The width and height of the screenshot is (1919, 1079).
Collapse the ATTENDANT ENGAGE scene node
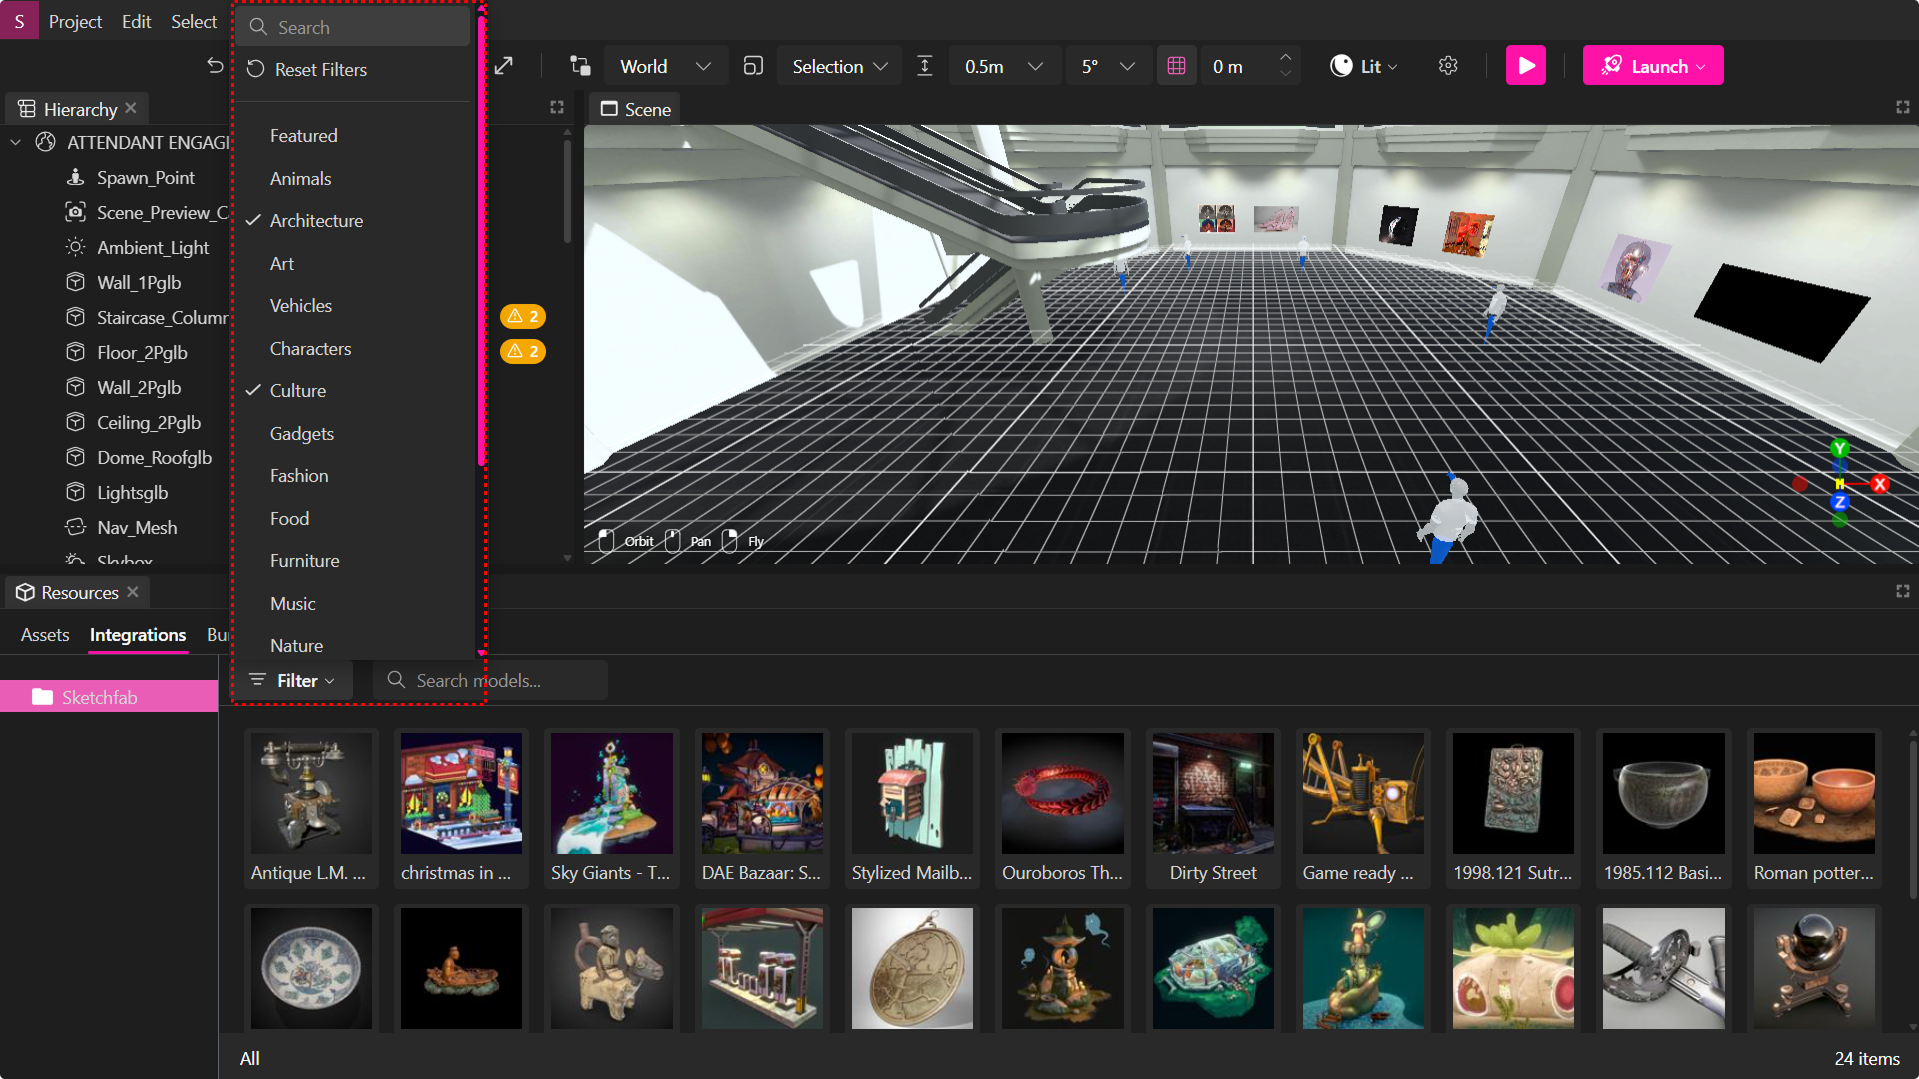coord(15,142)
